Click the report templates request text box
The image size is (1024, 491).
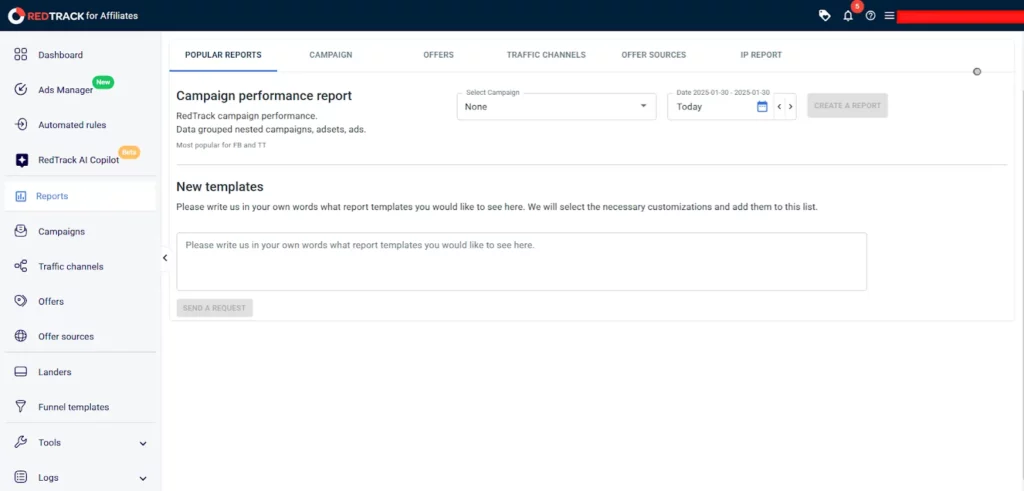521,262
